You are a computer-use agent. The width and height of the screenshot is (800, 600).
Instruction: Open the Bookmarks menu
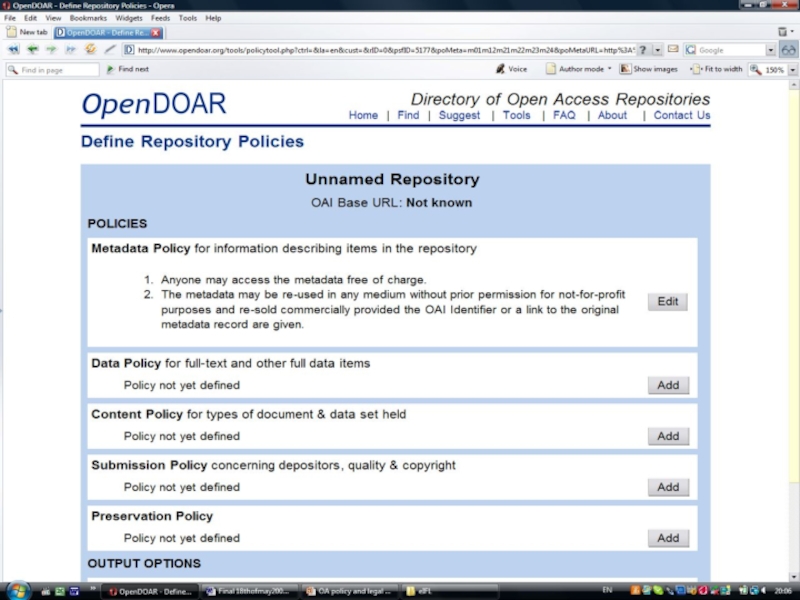[88, 18]
